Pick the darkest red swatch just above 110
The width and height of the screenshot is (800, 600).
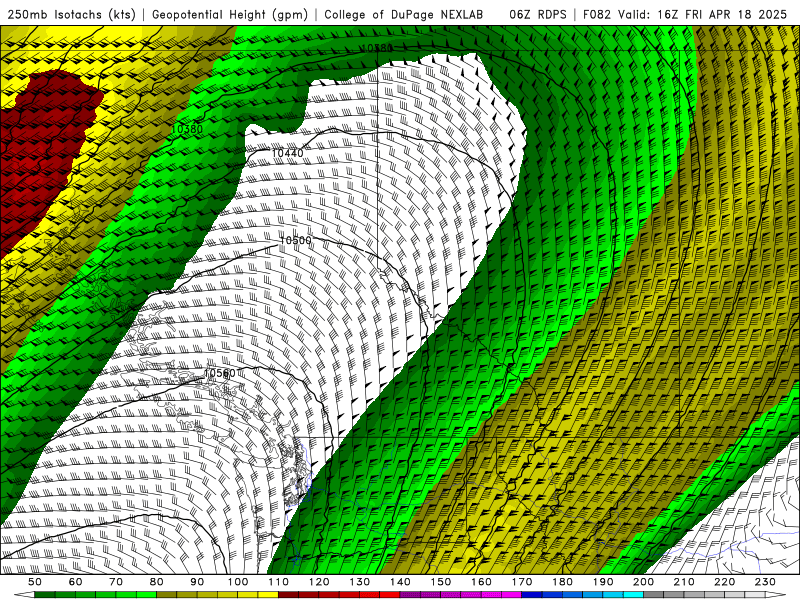coord(288,595)
